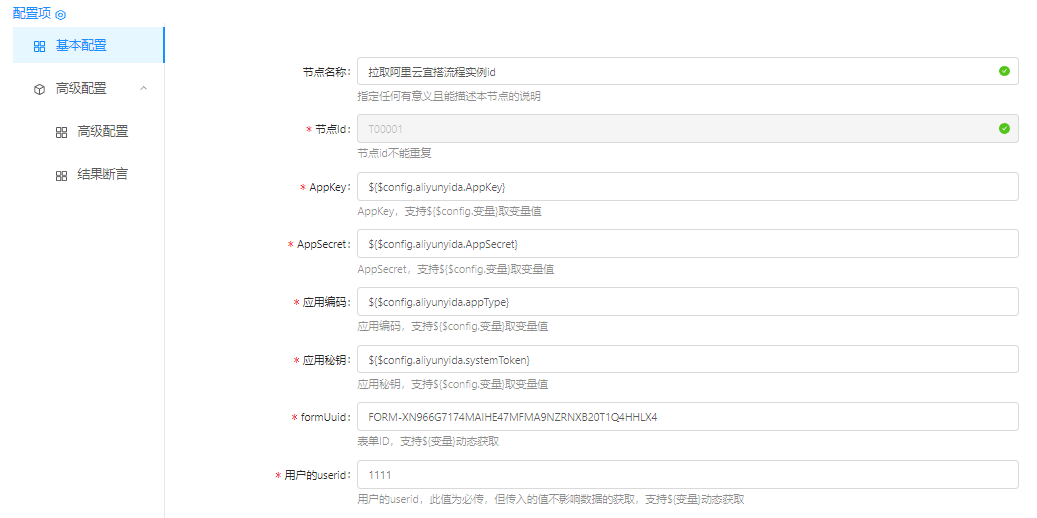Click the grid icon of 高级配置 sub-item

pyautogui.click(x=61, y=132)
